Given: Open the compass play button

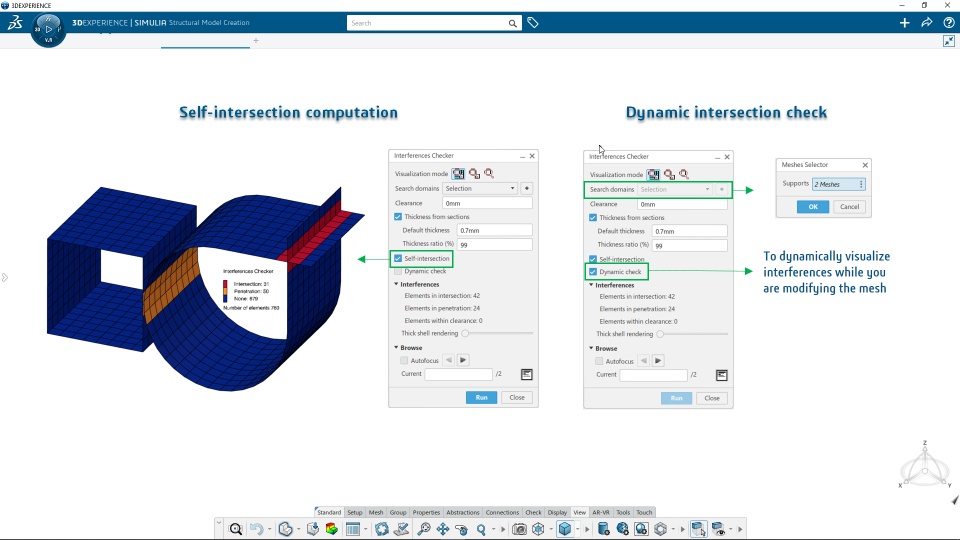Looking at the screenshot, I should [48, 29].
